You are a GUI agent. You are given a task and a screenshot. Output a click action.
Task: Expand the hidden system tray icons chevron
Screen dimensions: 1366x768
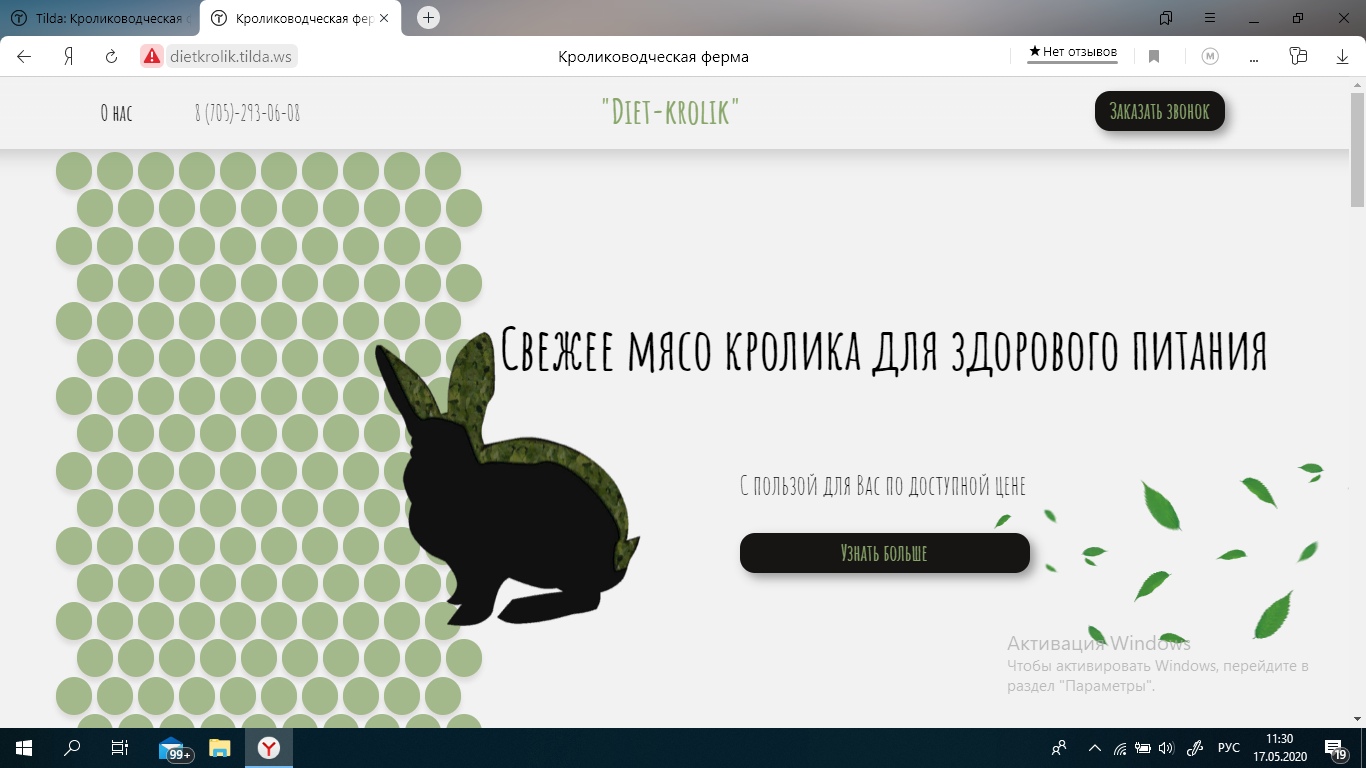[1095, 748]
